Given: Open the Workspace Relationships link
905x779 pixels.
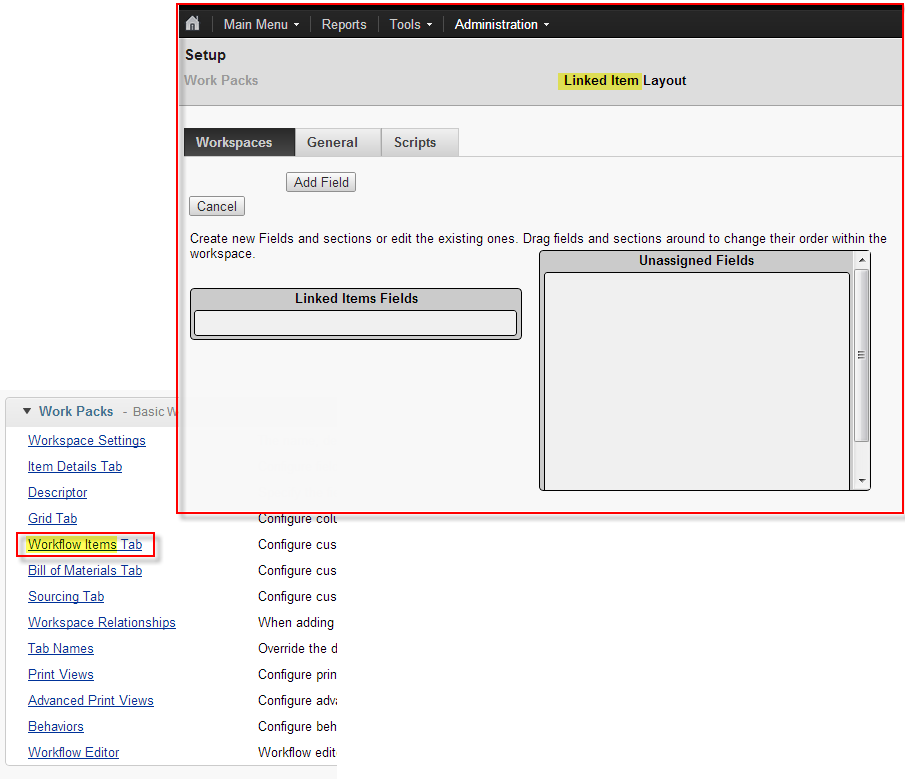Looking at the screenshot, I should point(101,622).
